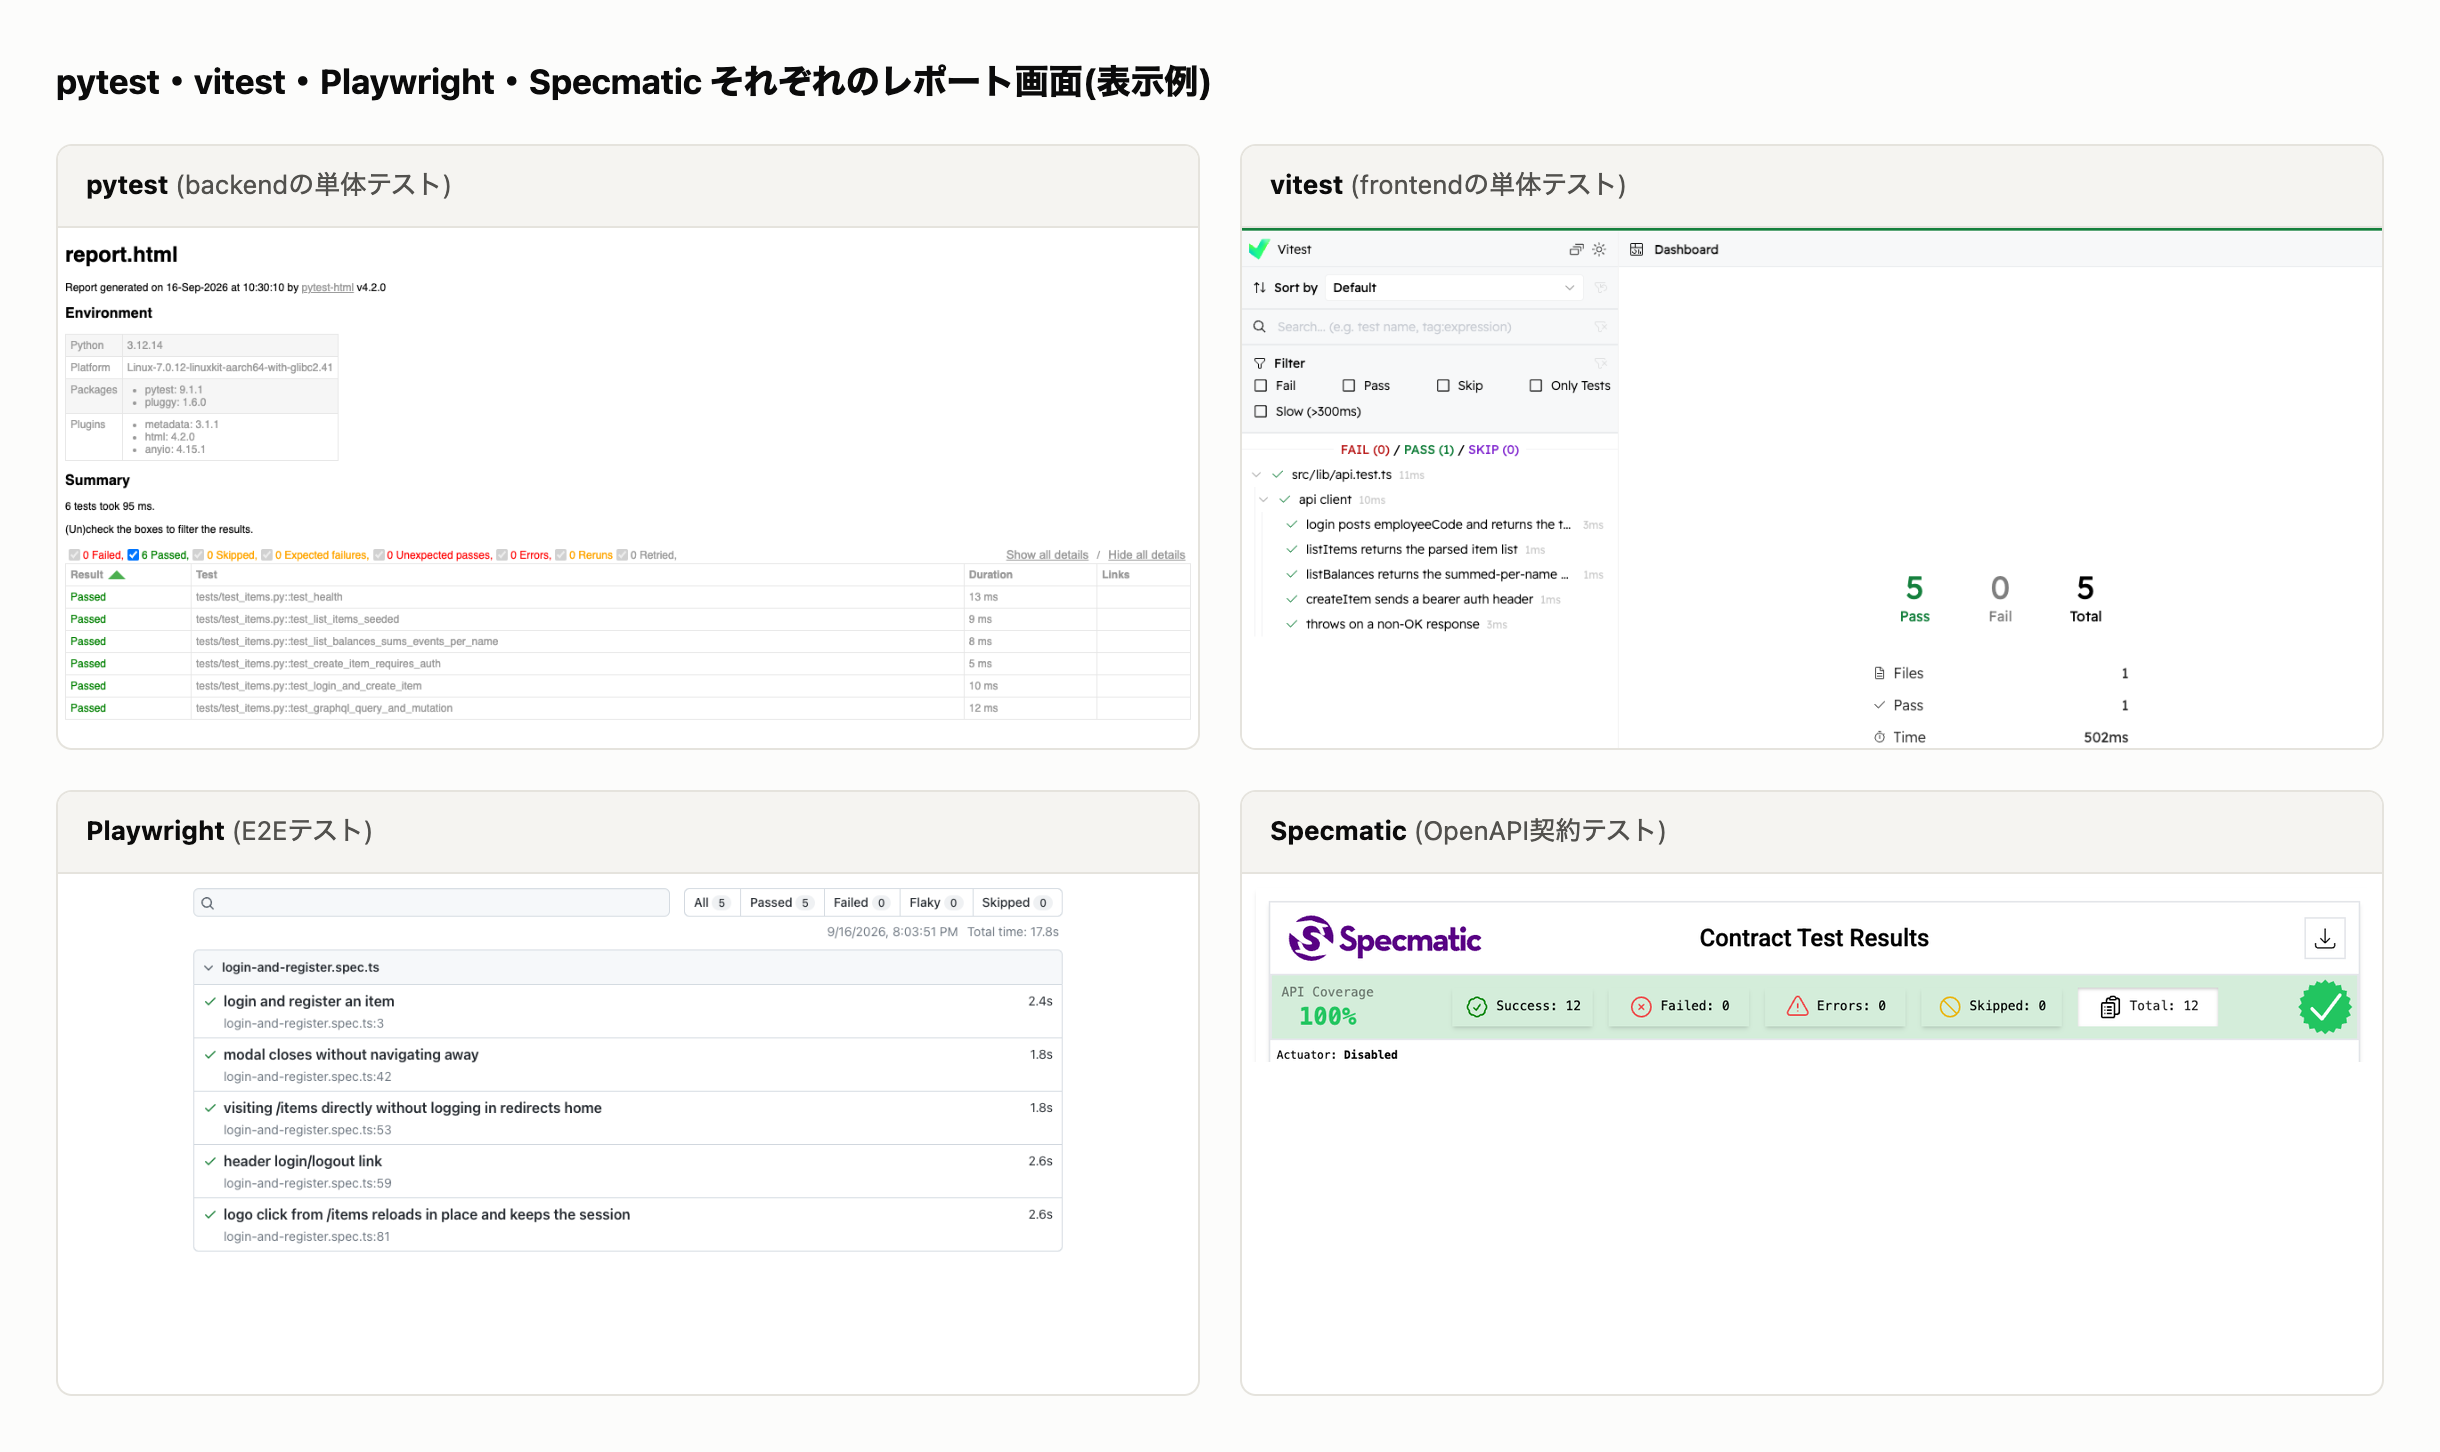
Task: Click the Failed red cross icon
Action: tap(1641, 1007)
